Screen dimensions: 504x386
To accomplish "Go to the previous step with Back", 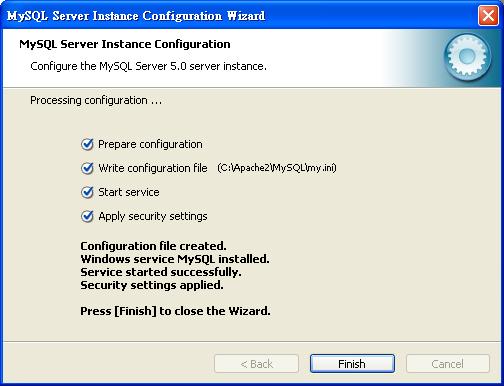I will (256, 364).
